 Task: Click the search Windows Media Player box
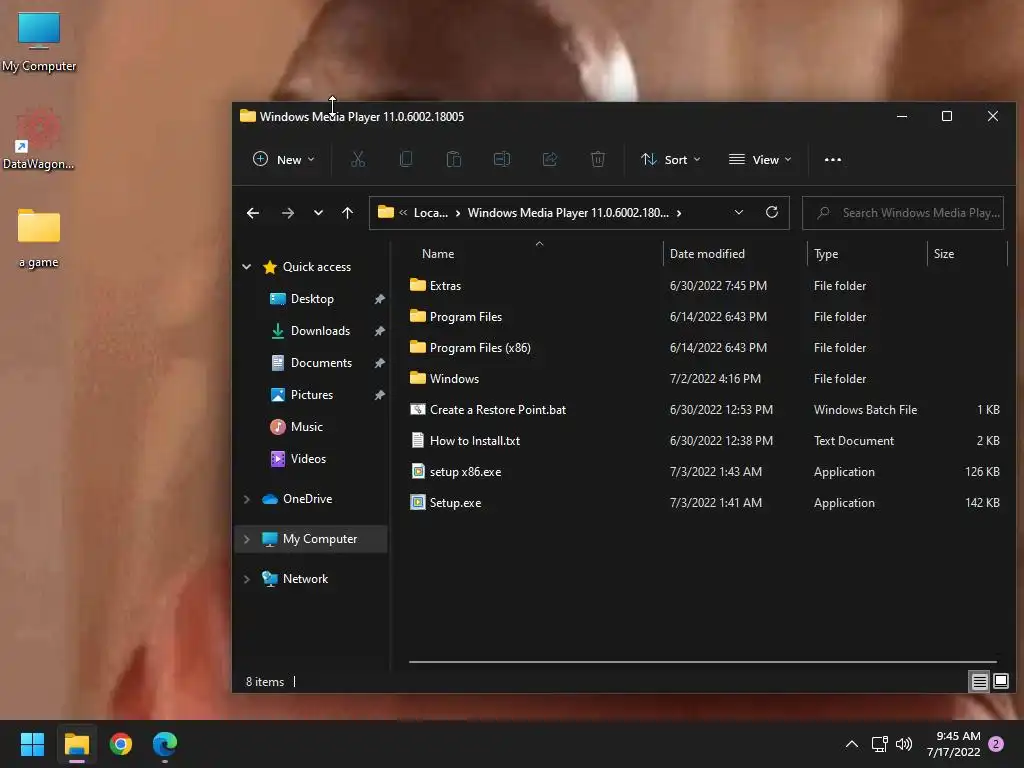point(903,213)
